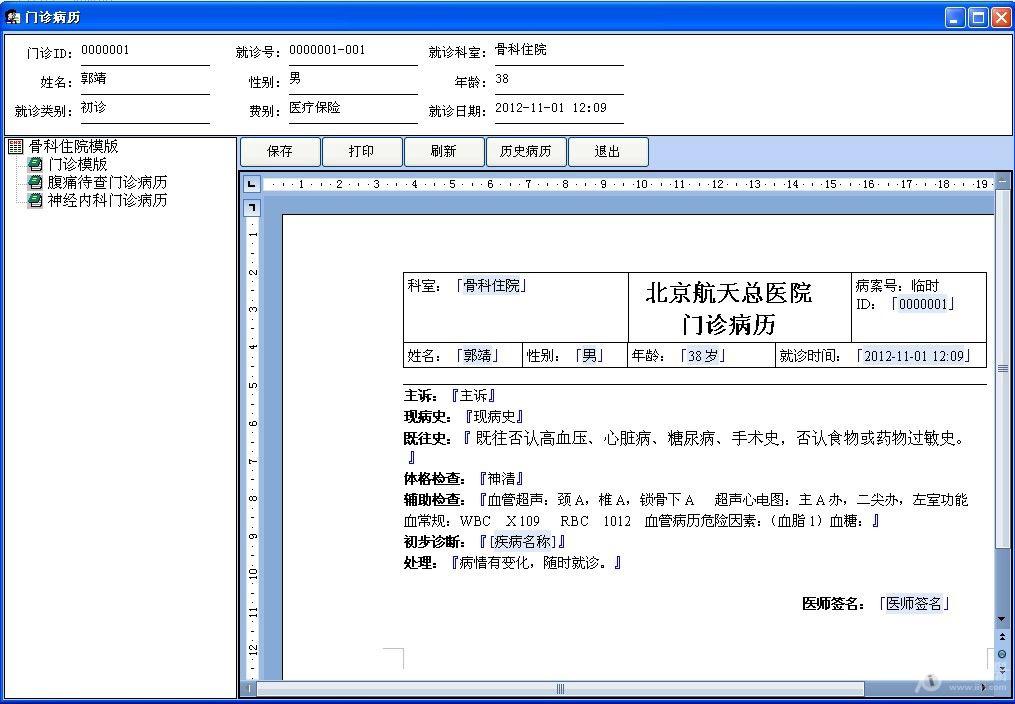Click the [疾病名称] diagnosis placeholder

click(522, 542)
